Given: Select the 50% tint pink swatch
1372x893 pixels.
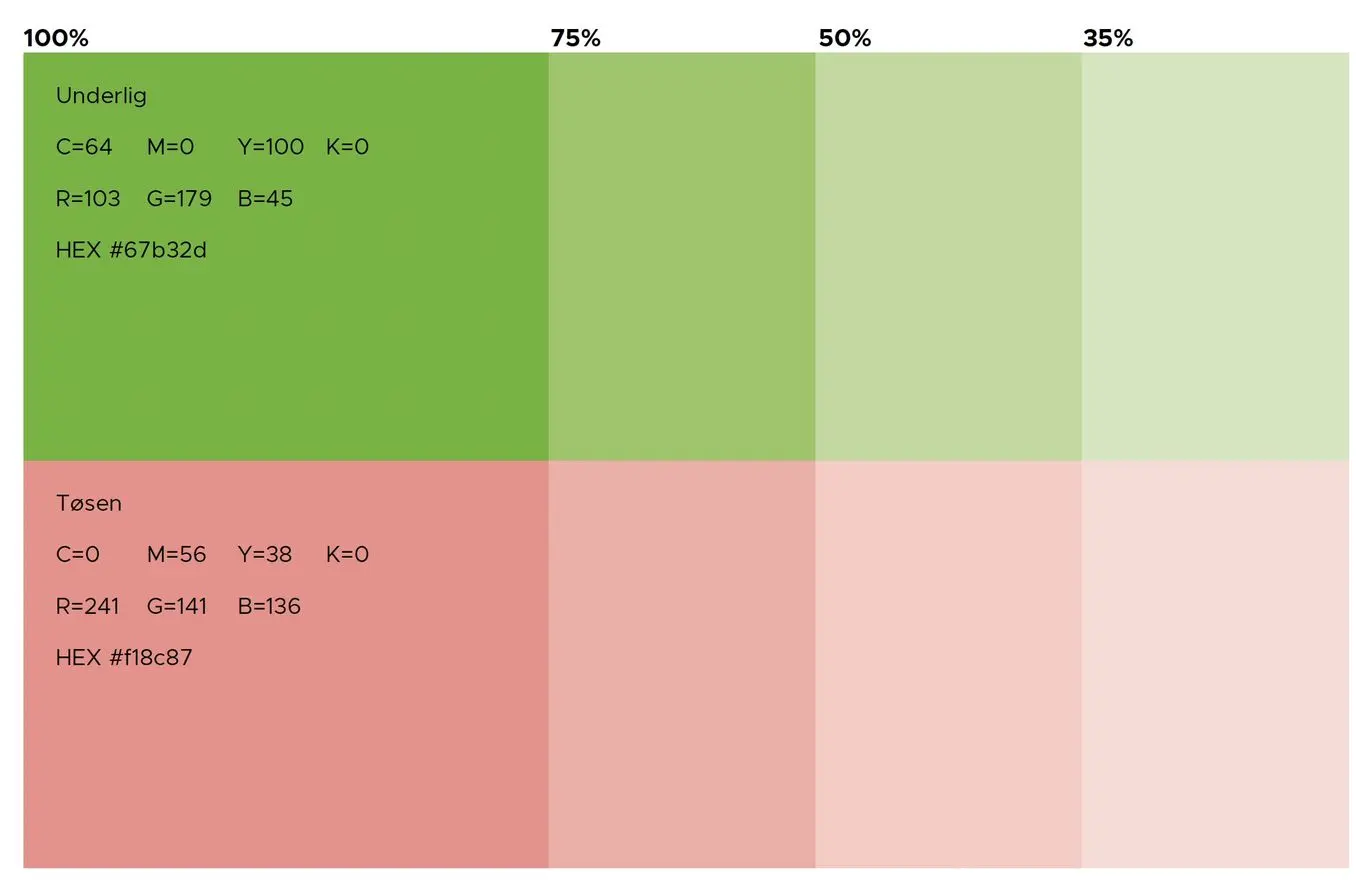Looking at the screenshot, I should pos(948,664).
